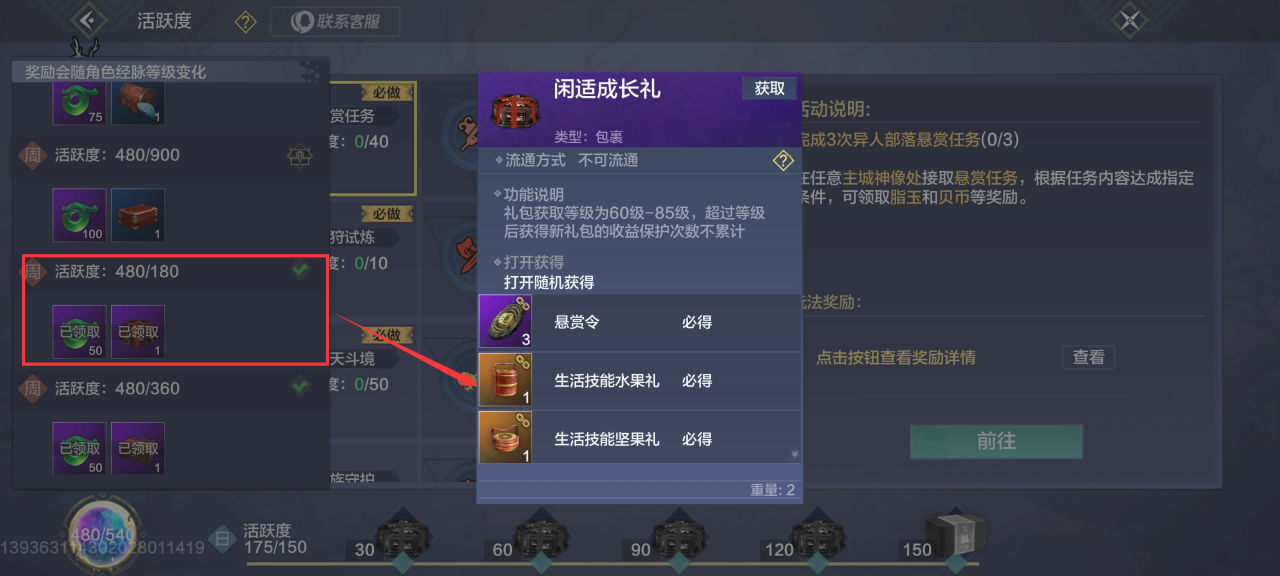Expand the weekly 周 marker at 480/900
The image size is (1280, 576).
coord(33,155)
